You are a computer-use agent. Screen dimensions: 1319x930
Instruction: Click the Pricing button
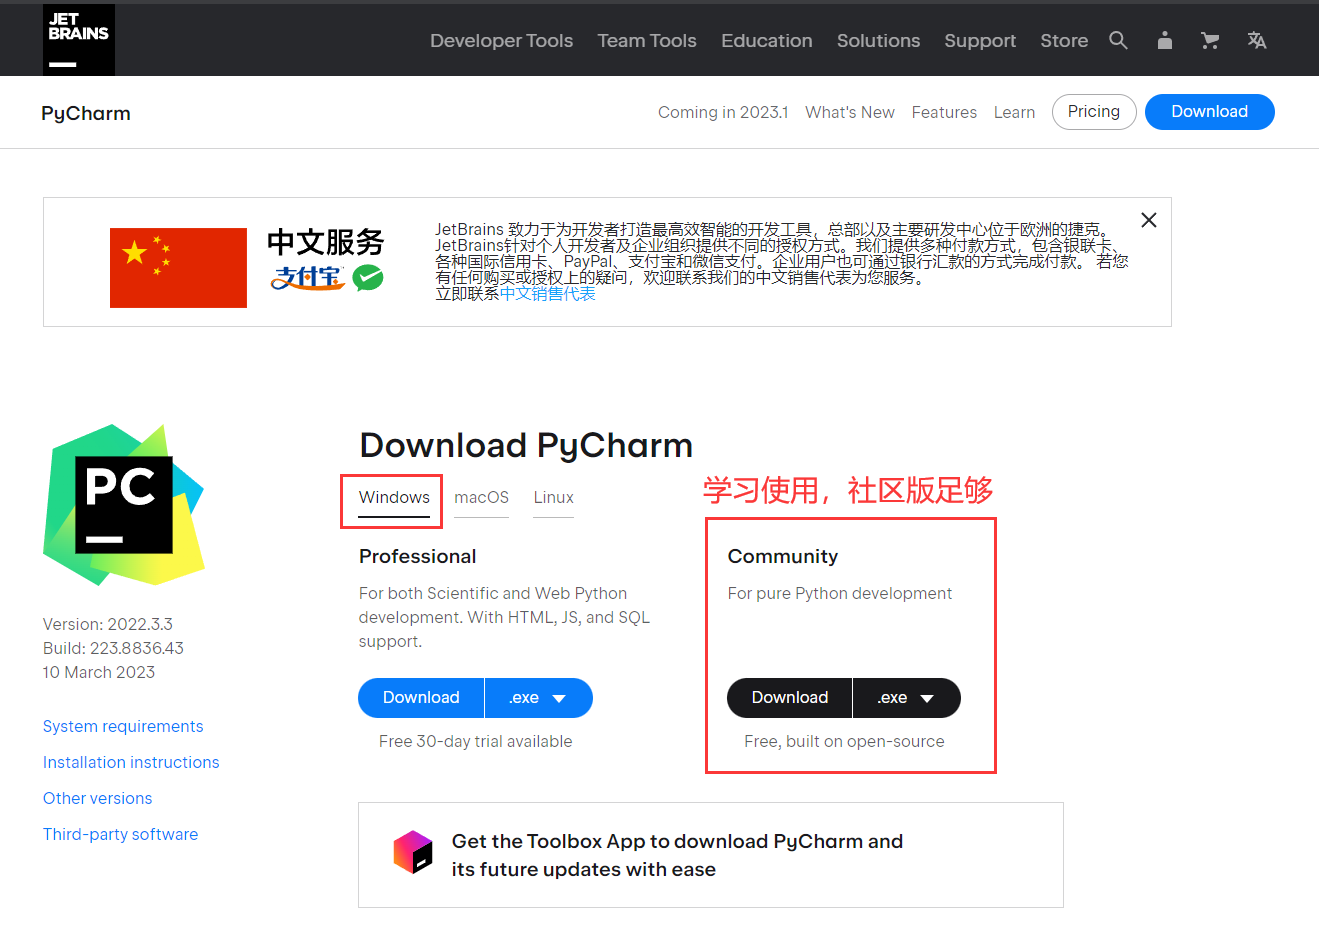click(x=1093, y=112)
